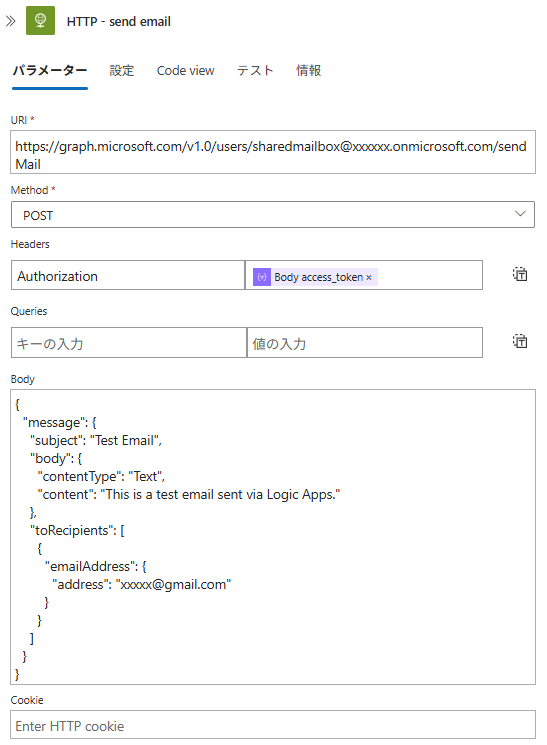Select the Body access_token token chip
Screen dimensions: 547x745
coord(315,277)
